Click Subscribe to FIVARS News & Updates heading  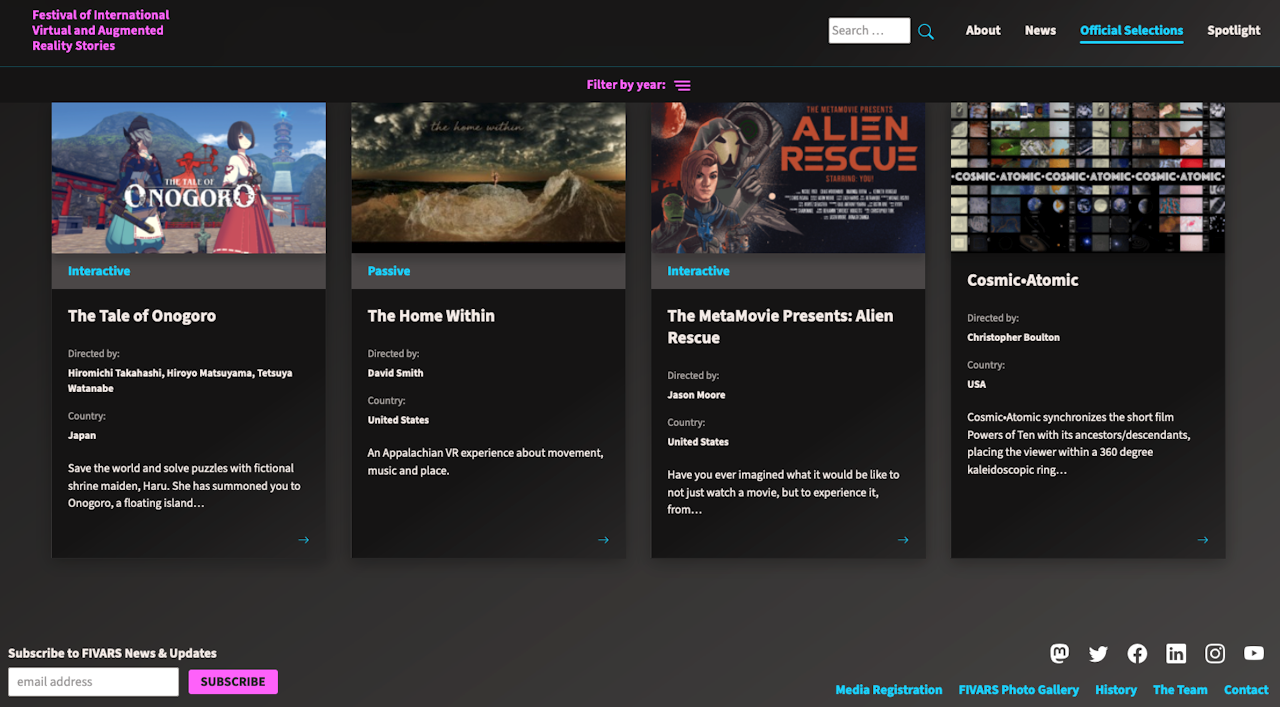[x=112, y=653]
